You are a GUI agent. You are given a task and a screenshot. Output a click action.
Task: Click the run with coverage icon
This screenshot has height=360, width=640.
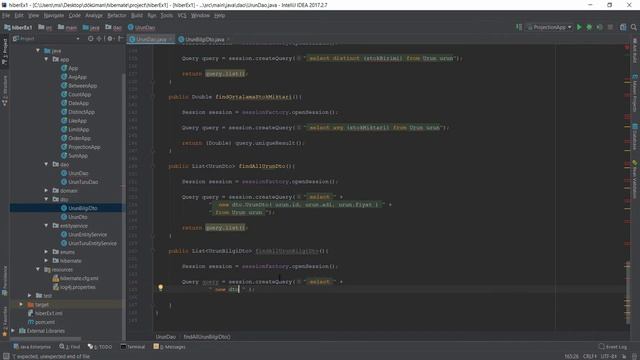[600, 27]
